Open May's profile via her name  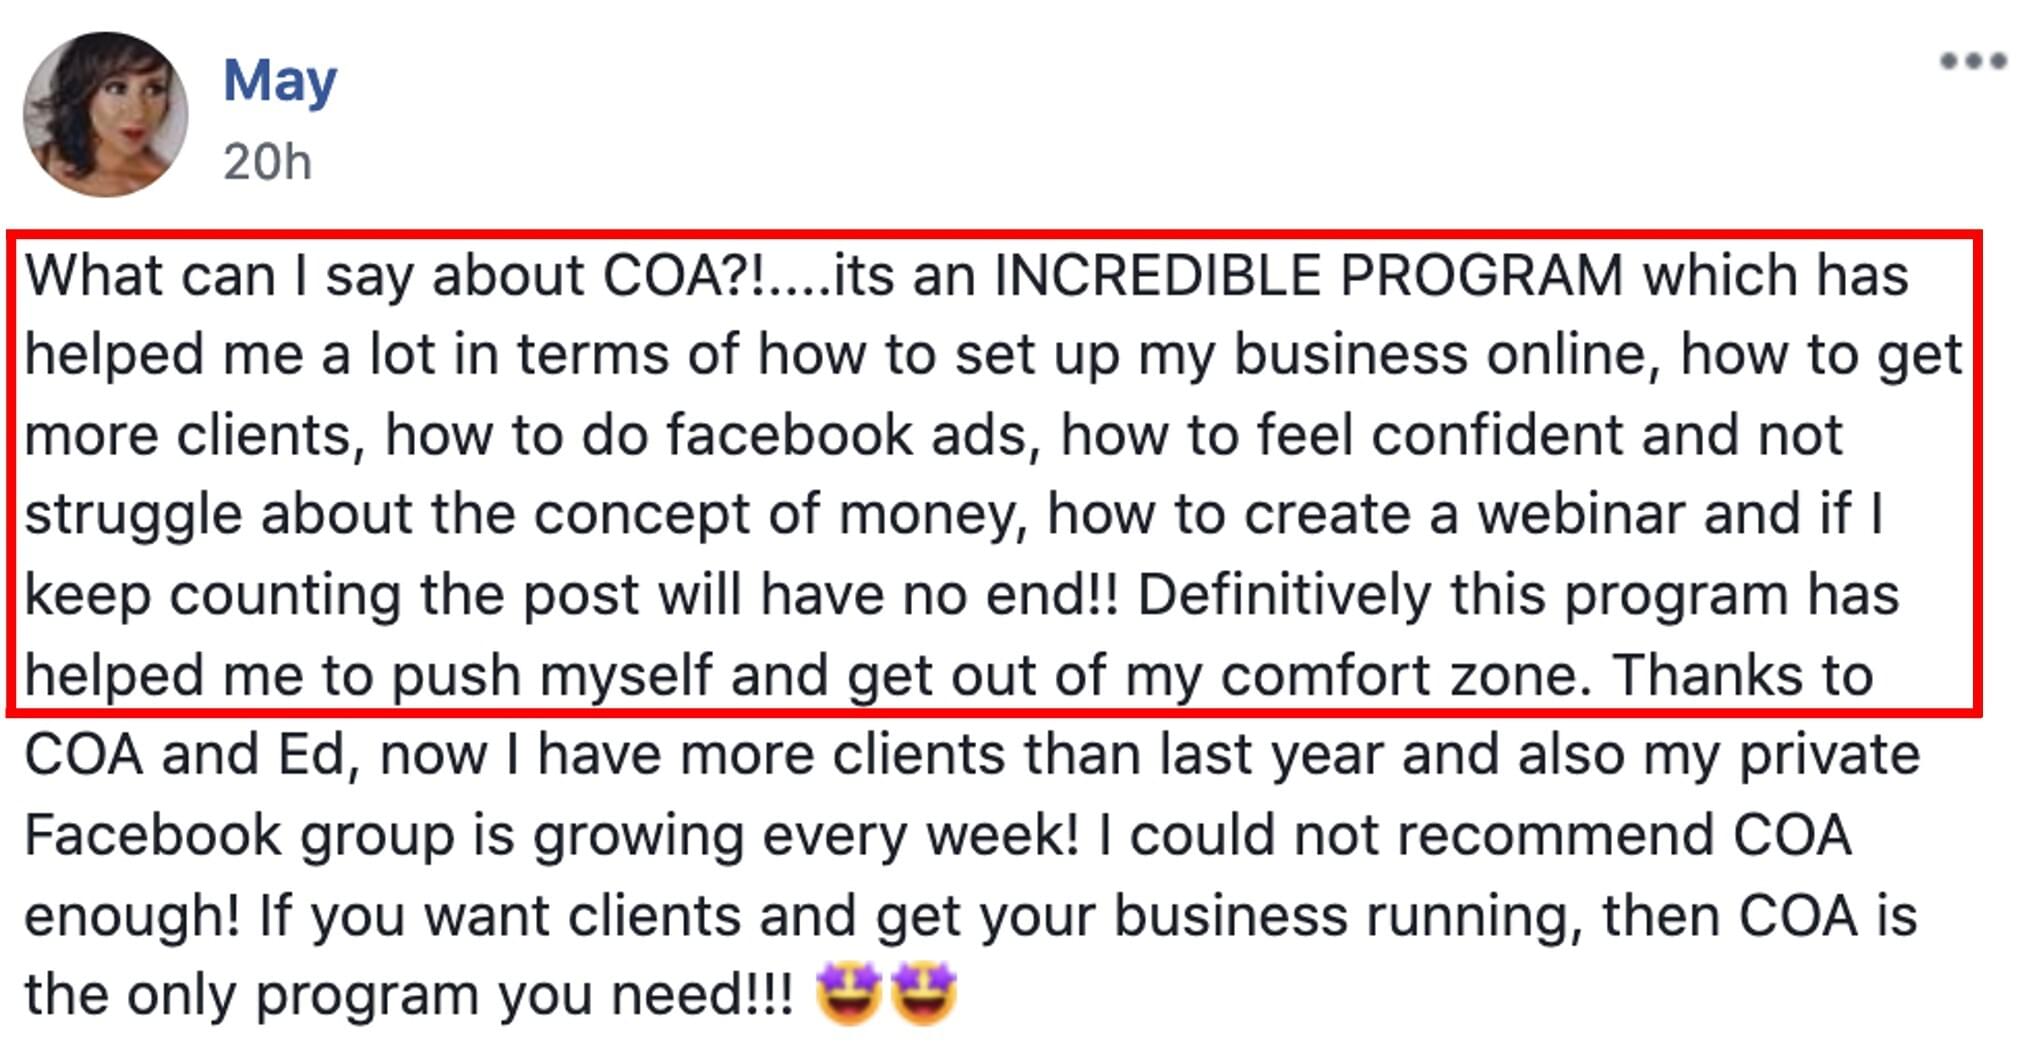click(279, 83)
